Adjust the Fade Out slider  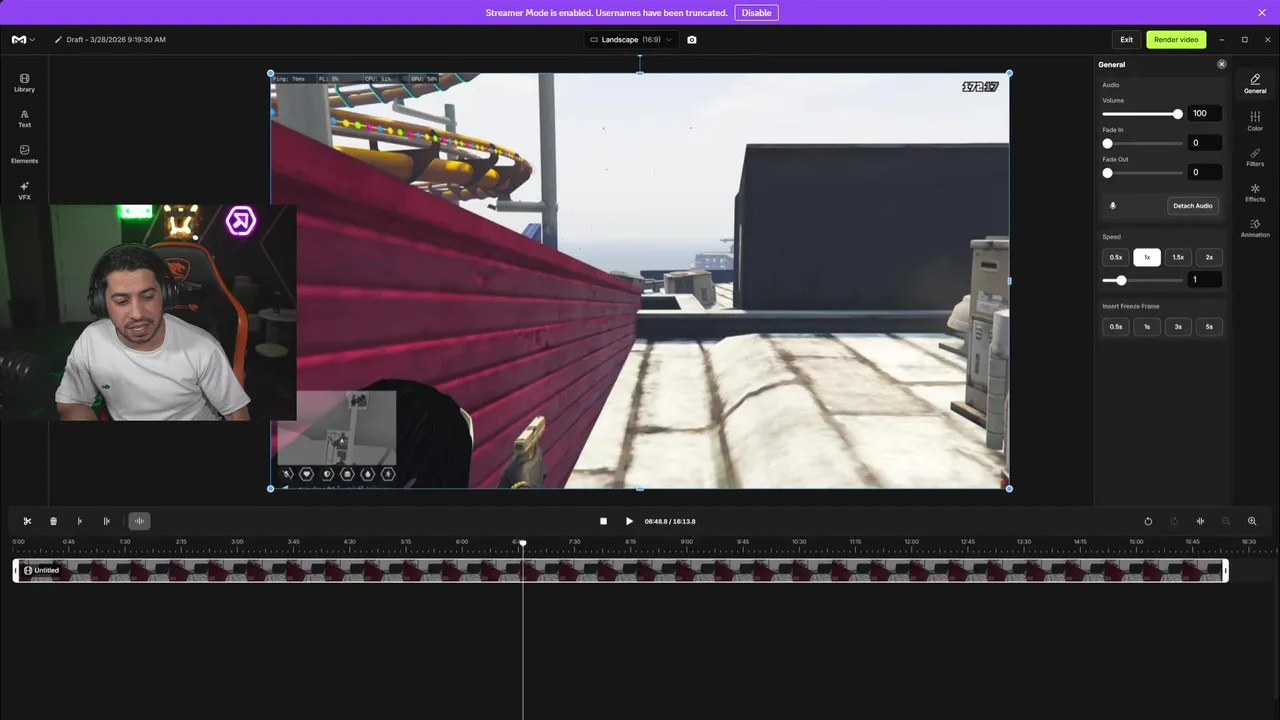click(1143, 173)
